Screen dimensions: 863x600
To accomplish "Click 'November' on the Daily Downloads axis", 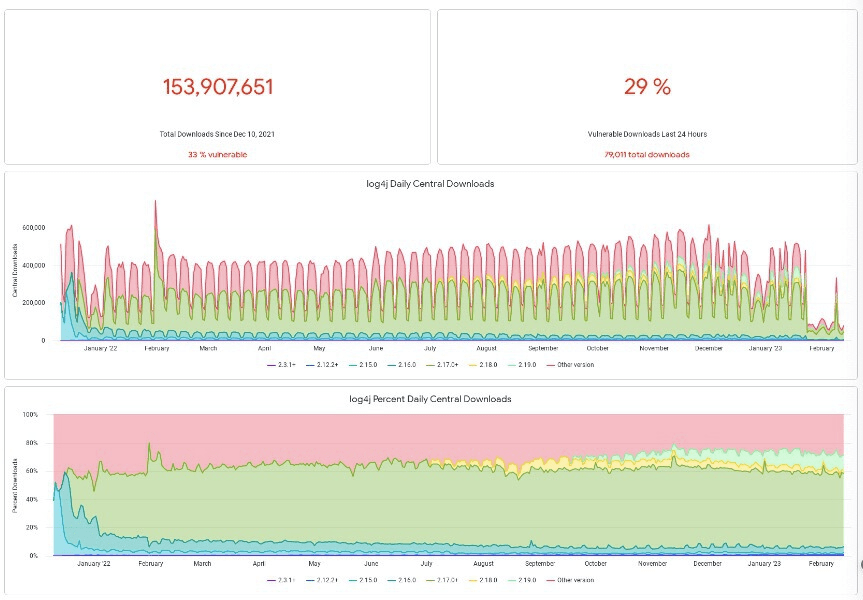I will point(654,348).
